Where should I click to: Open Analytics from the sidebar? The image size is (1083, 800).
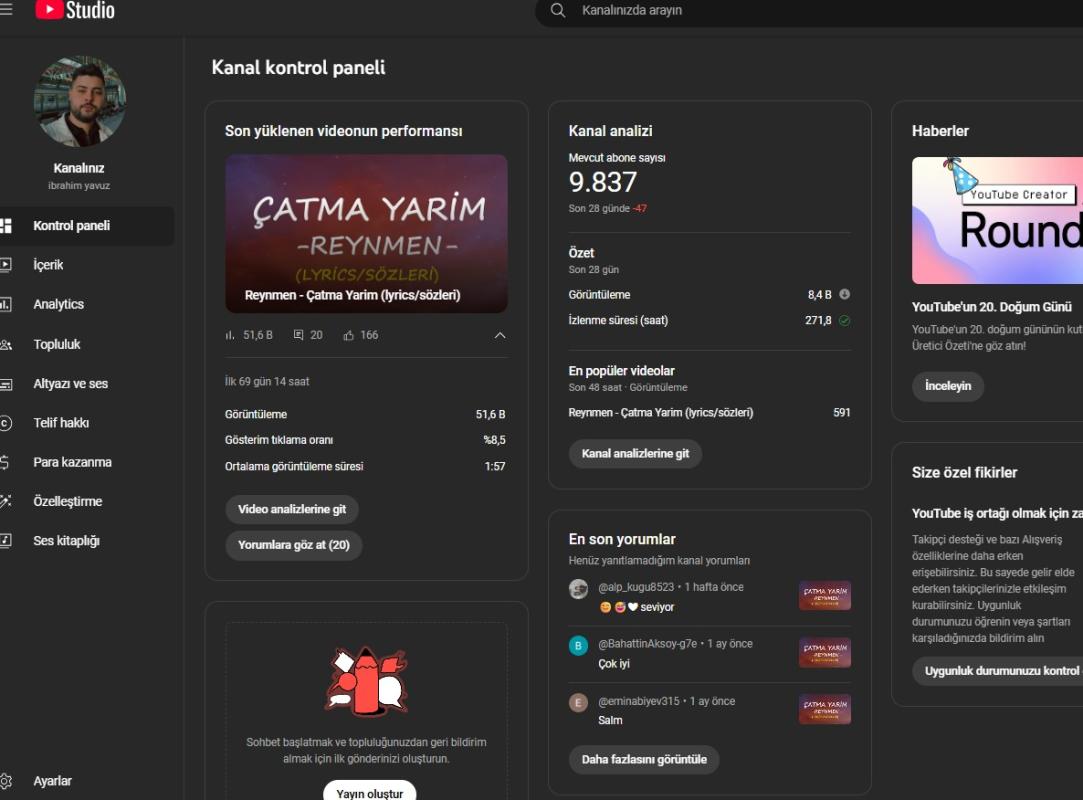coord(87,304)
